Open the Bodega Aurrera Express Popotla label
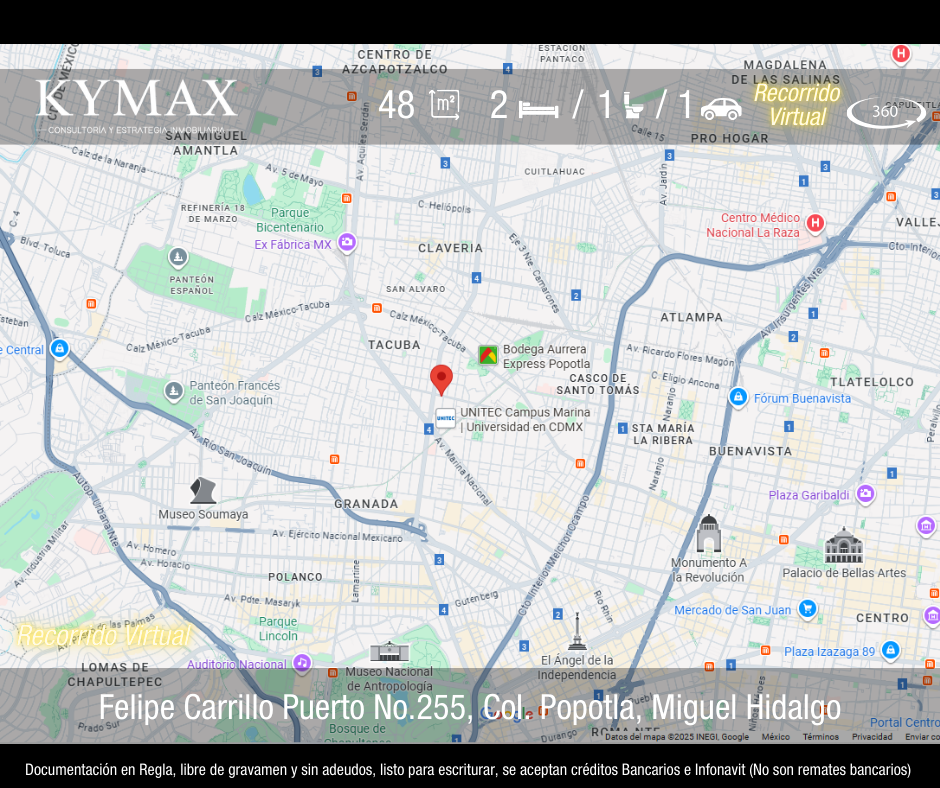The width and height of the screenshot is (940, 788). click(x=546, y=356)
